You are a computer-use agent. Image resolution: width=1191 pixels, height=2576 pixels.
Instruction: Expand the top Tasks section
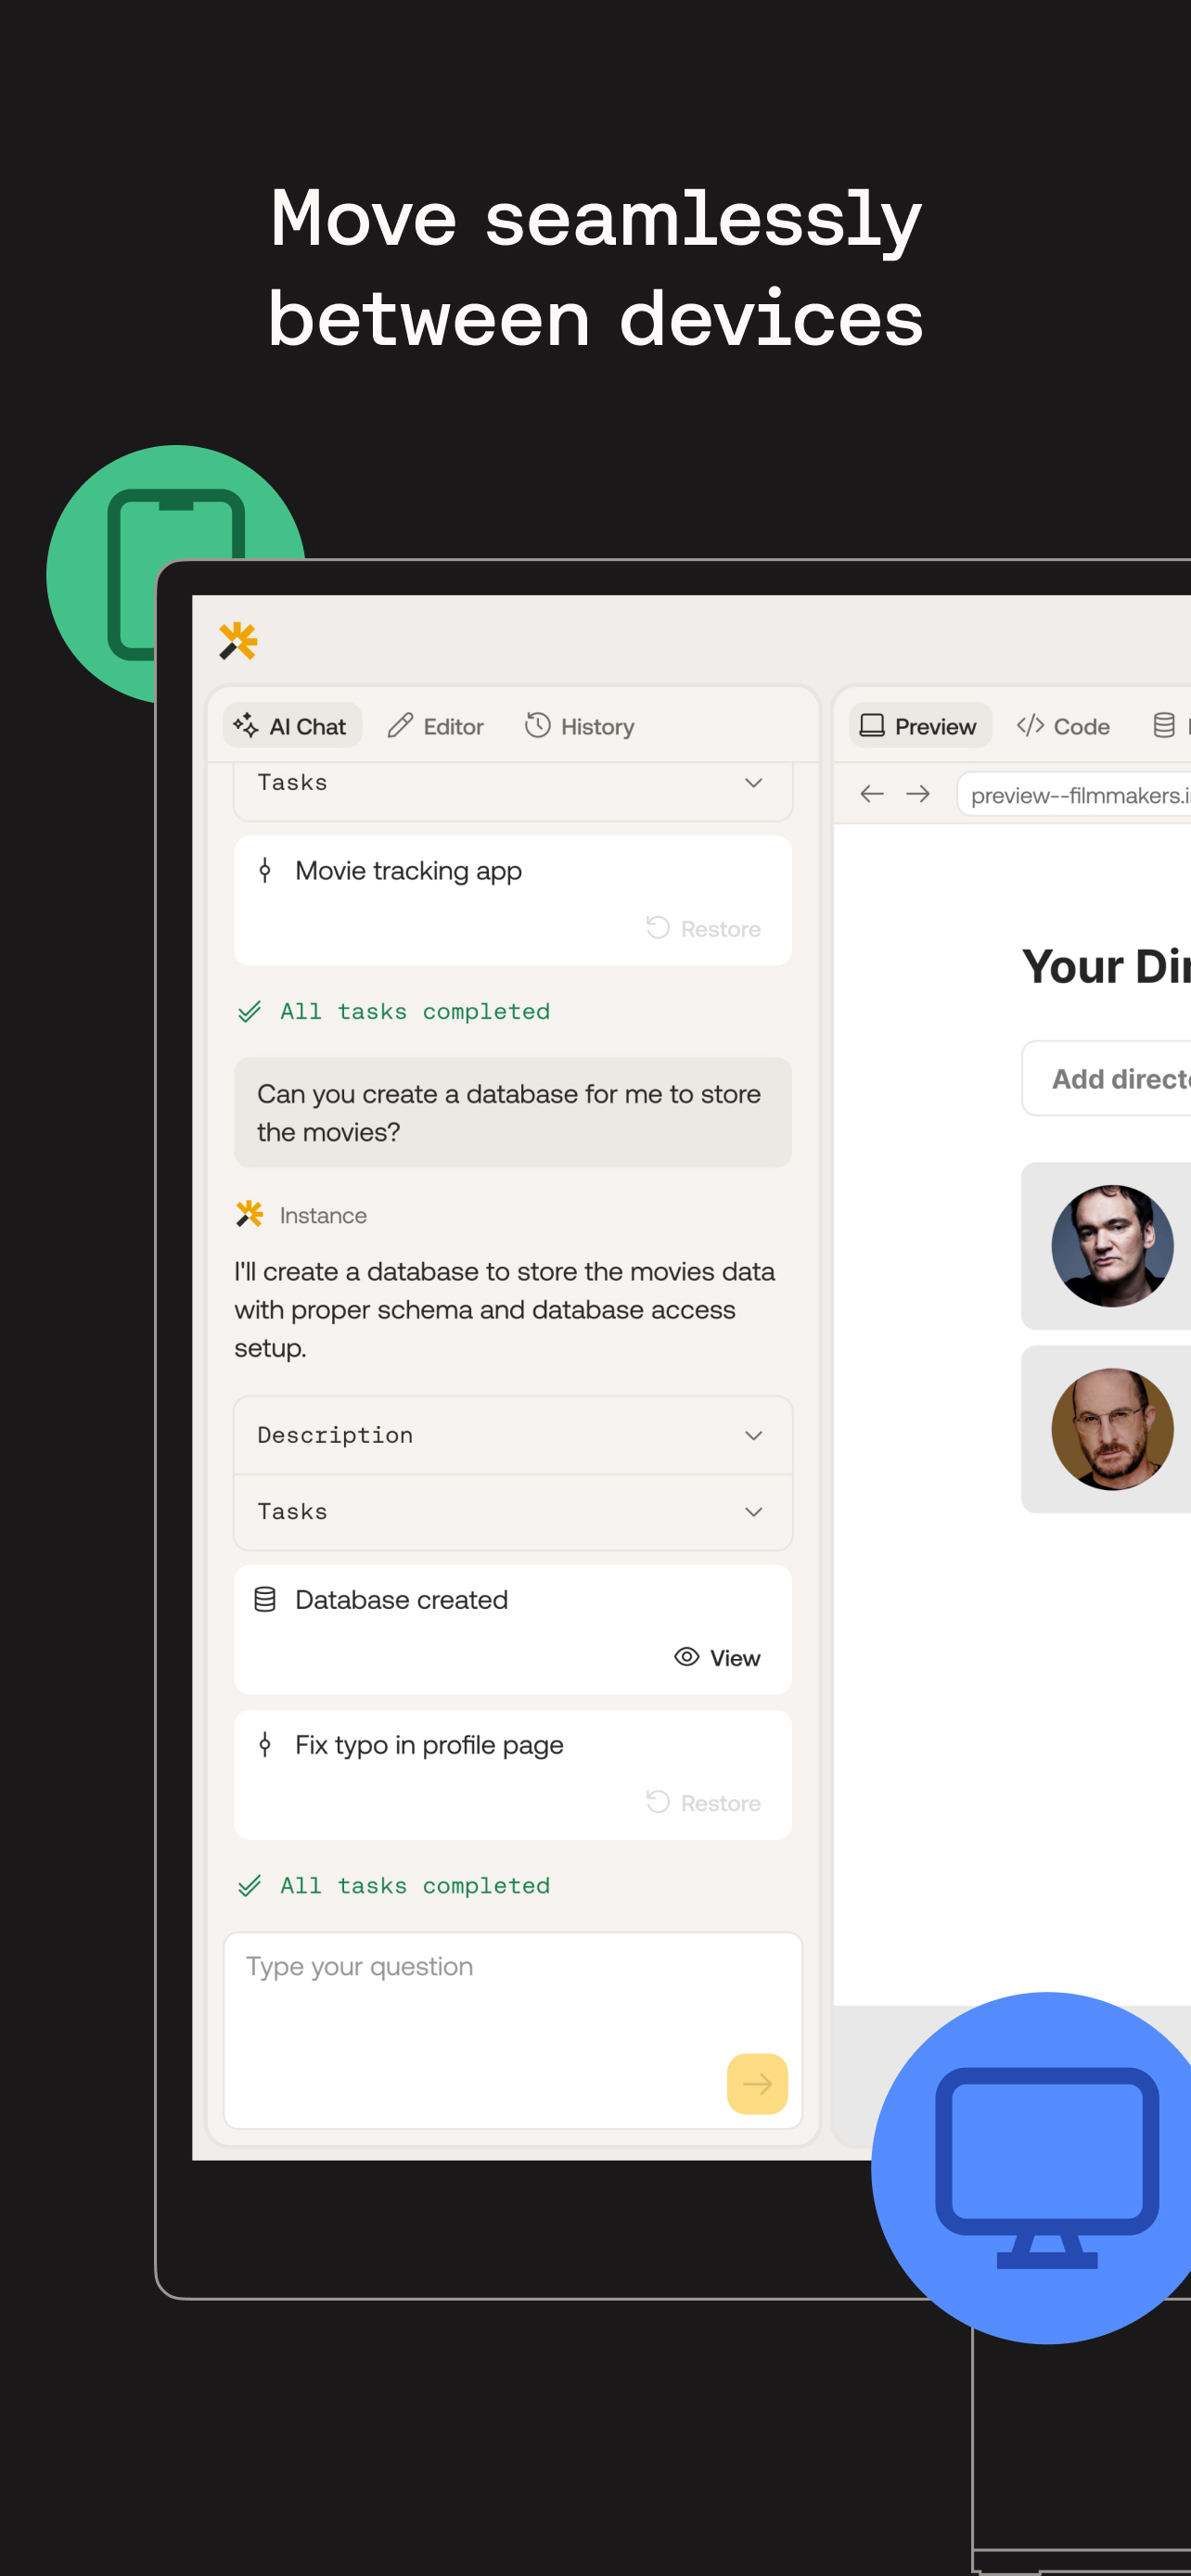tap(513, 783)
